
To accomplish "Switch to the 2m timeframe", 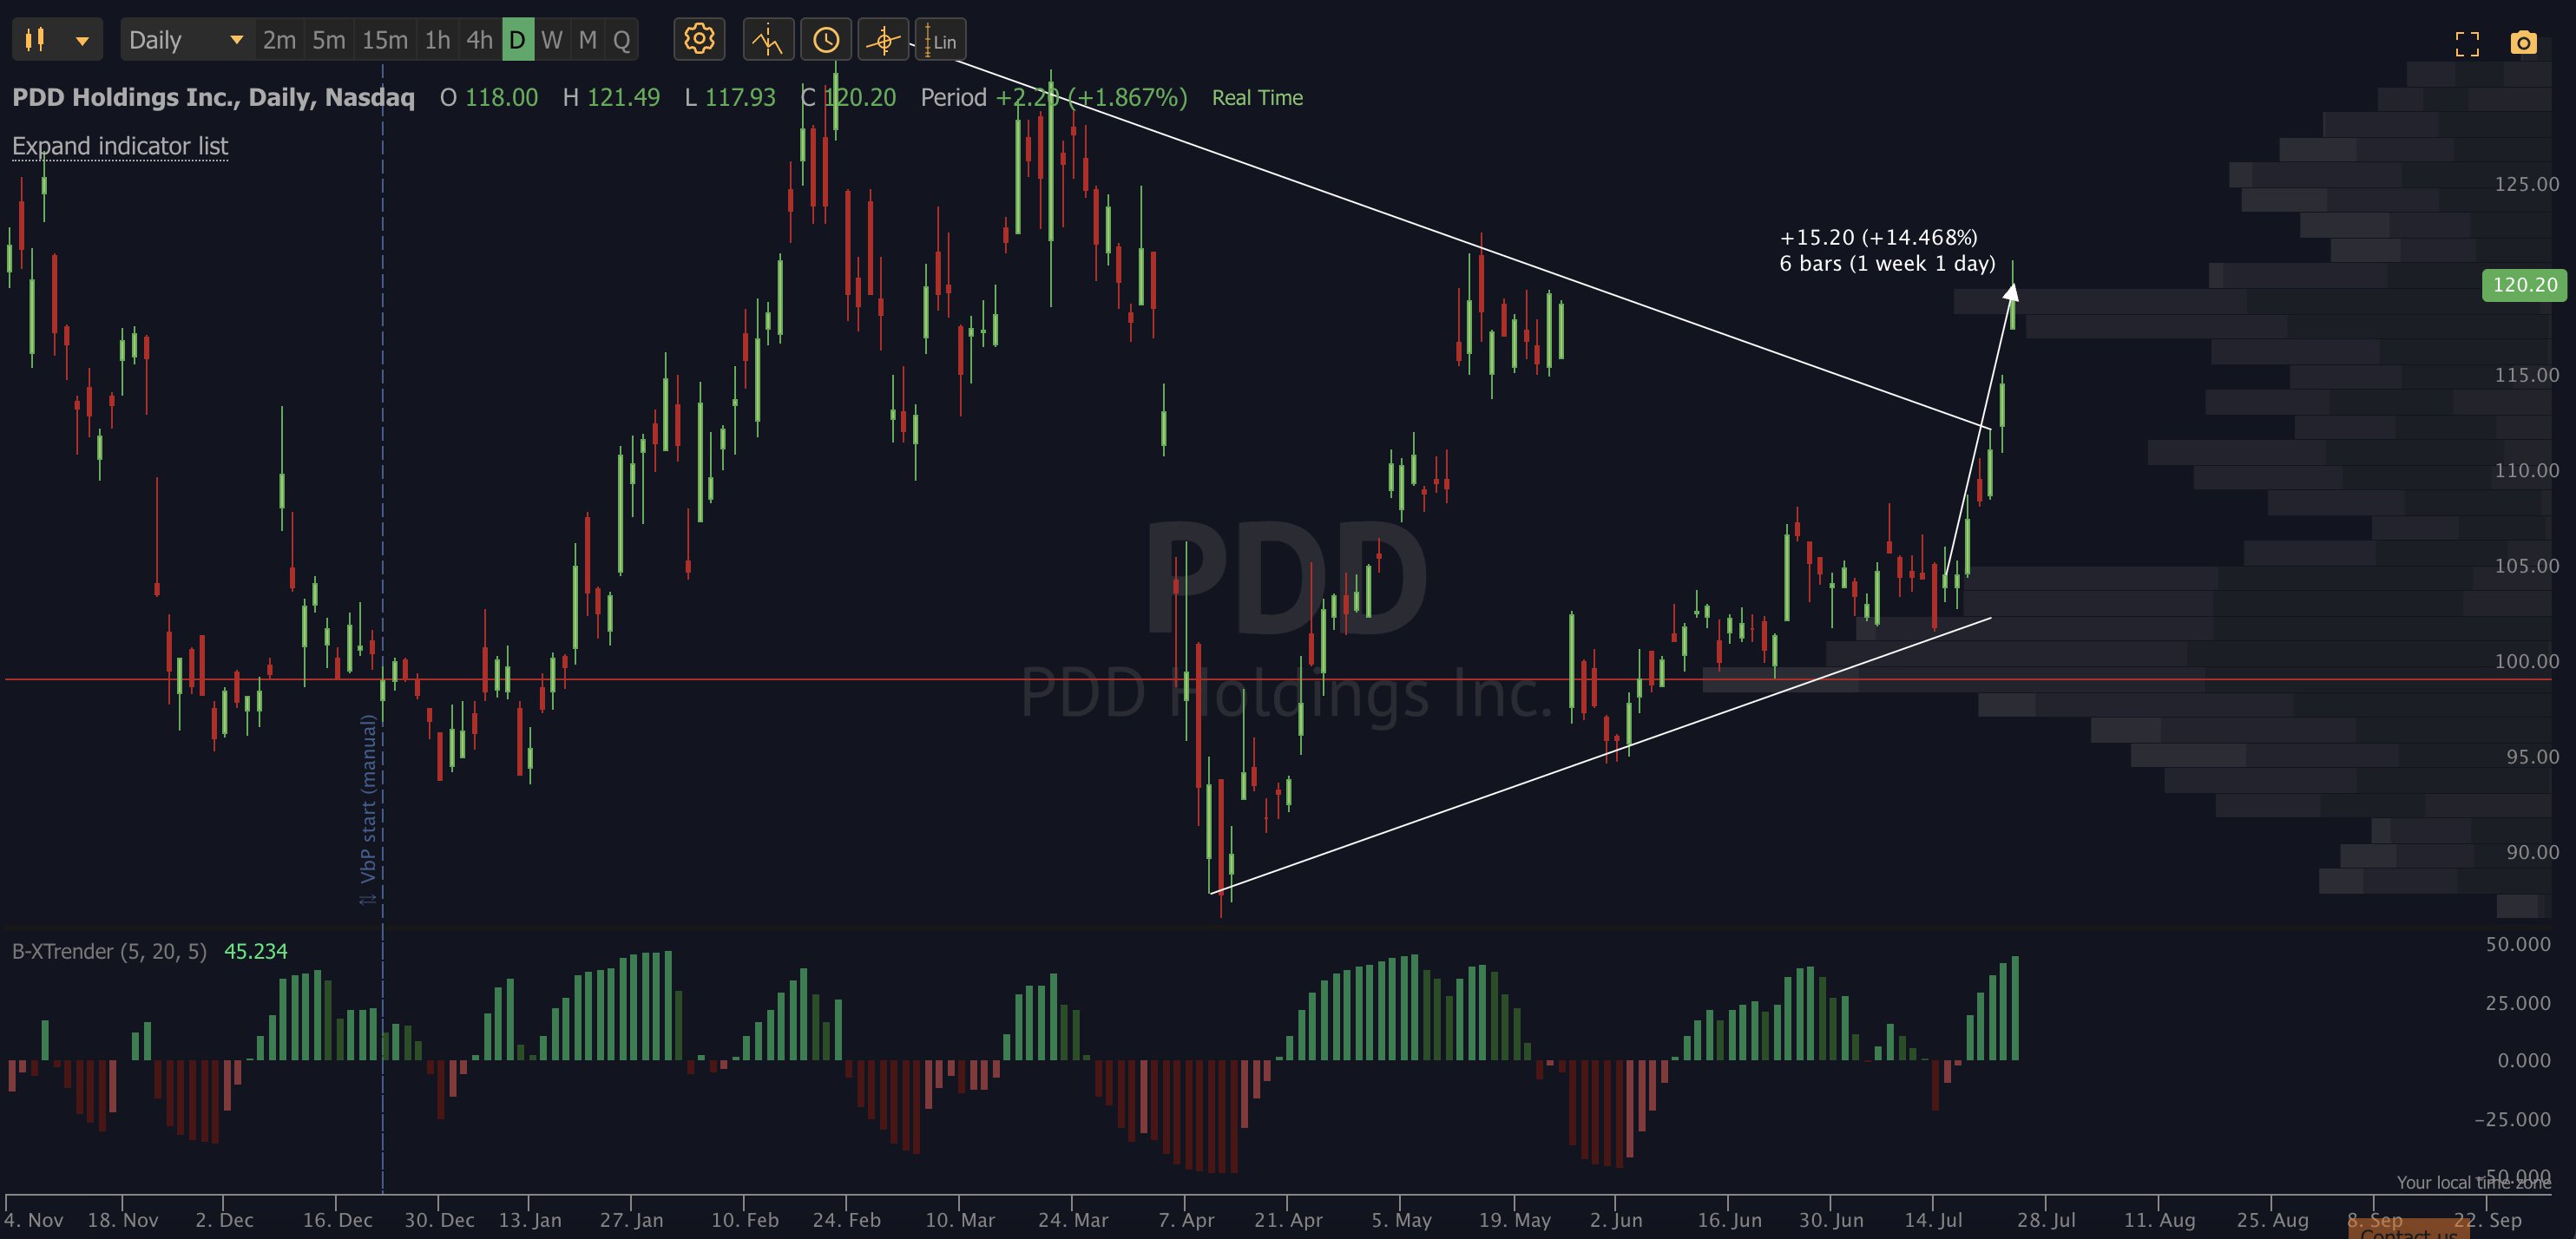I will [279, 40].
